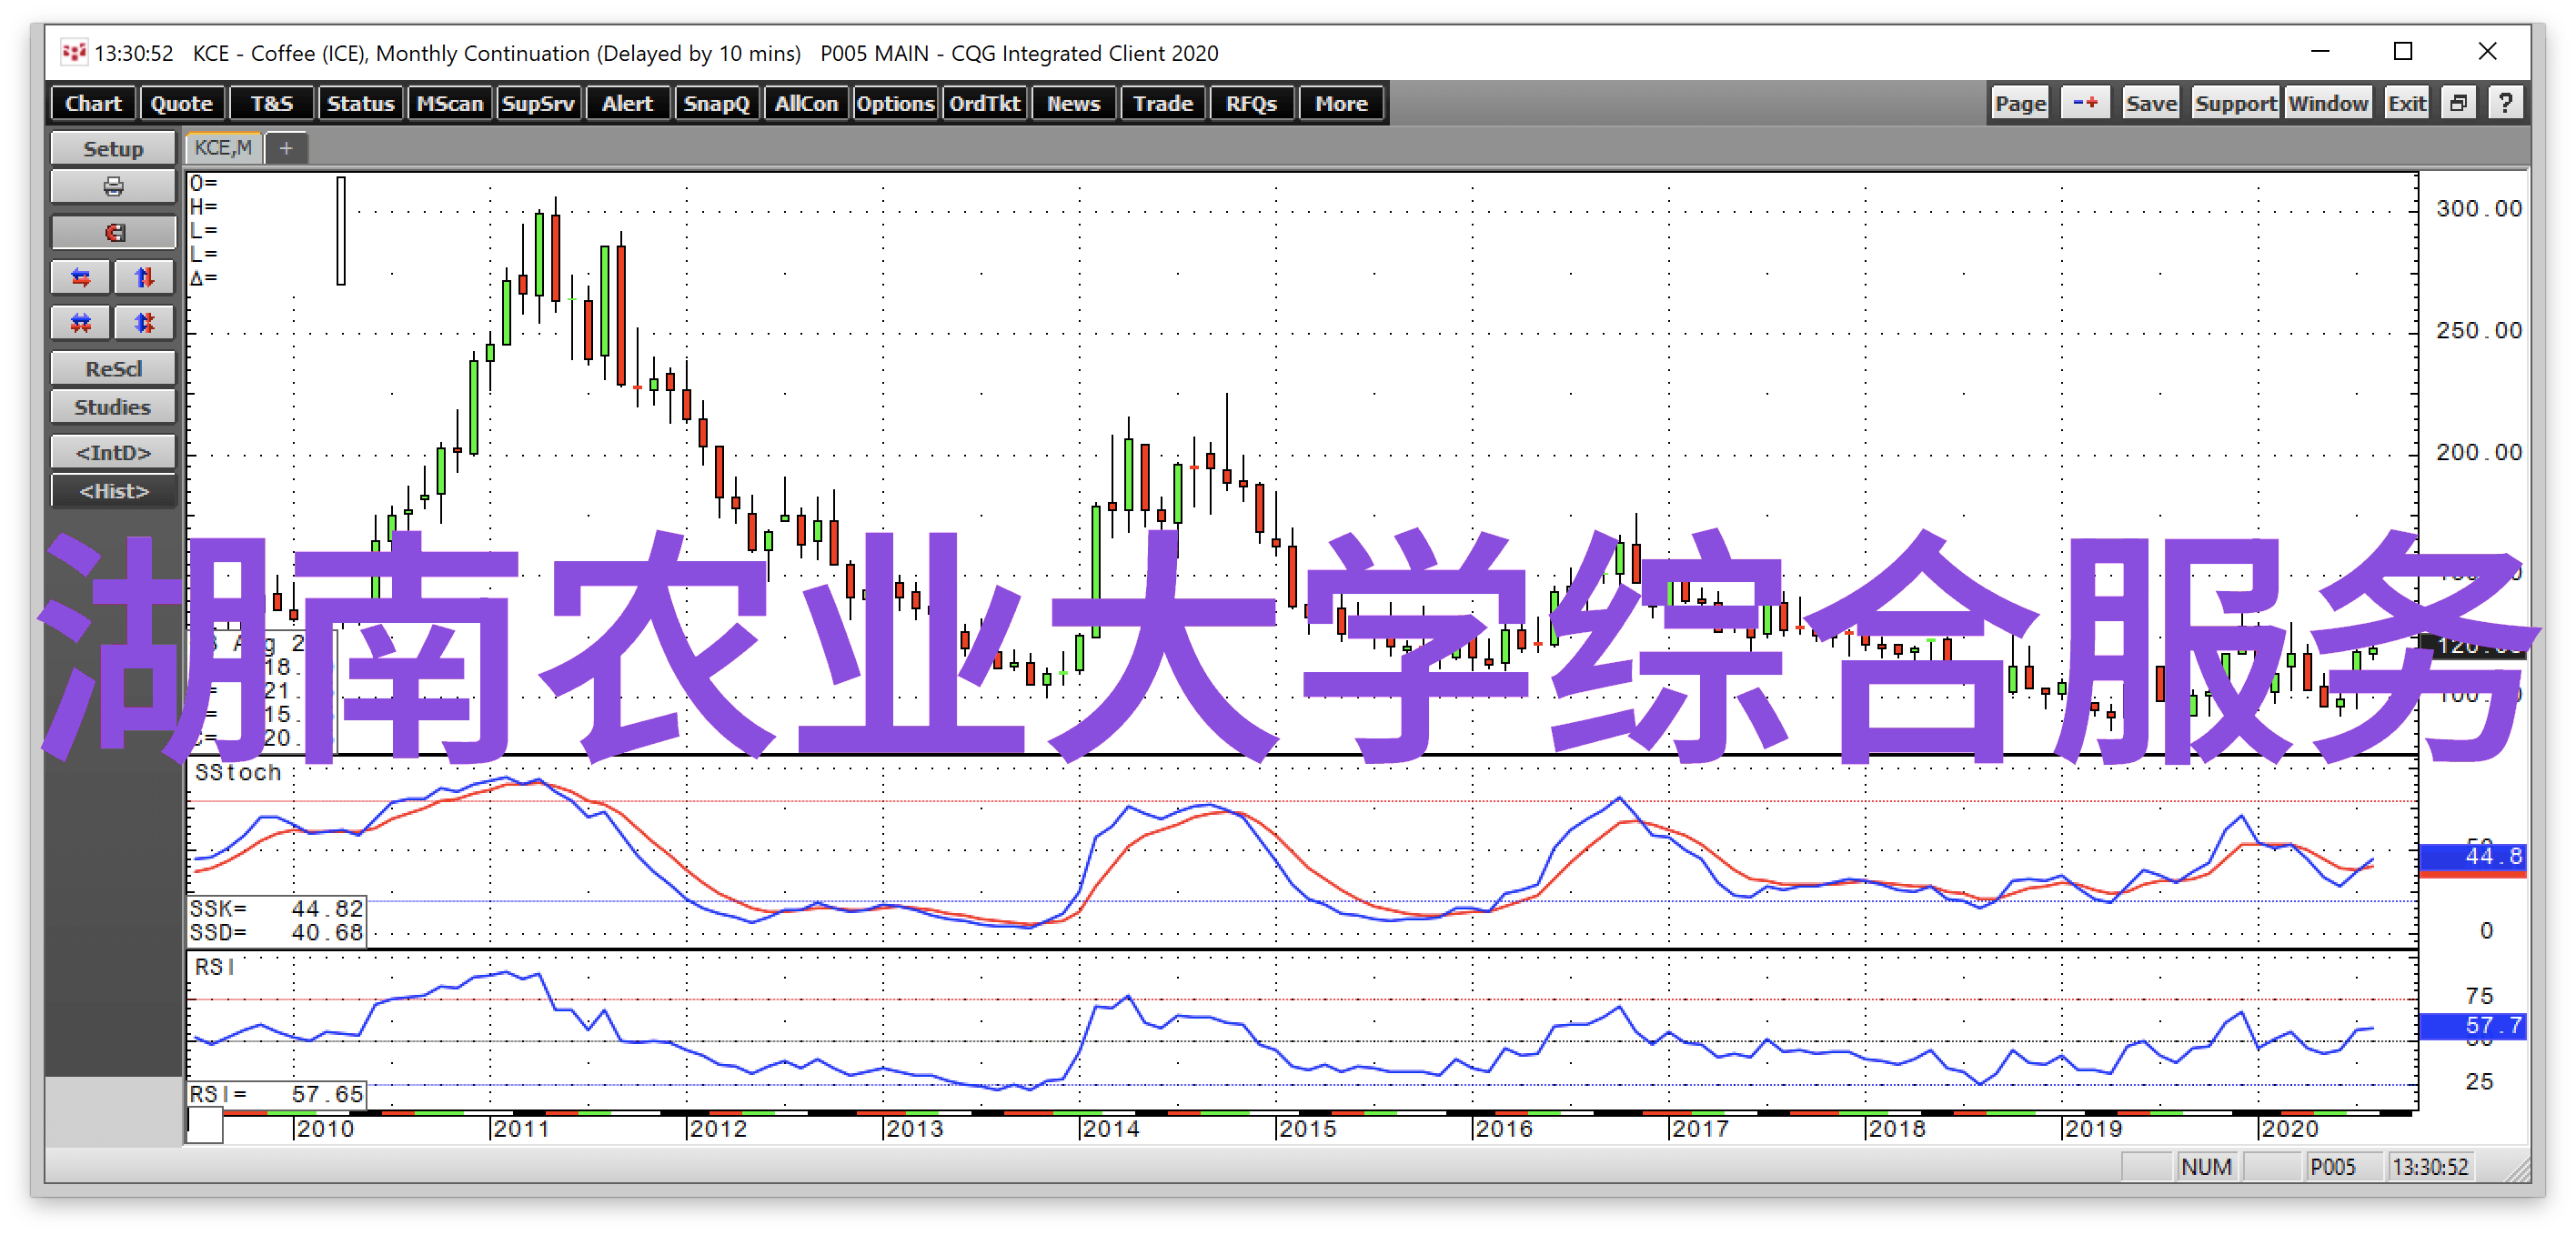The image size is (2576, 1235).
Task: Open the News toolbar item
Action: (x=1074, y=103)
